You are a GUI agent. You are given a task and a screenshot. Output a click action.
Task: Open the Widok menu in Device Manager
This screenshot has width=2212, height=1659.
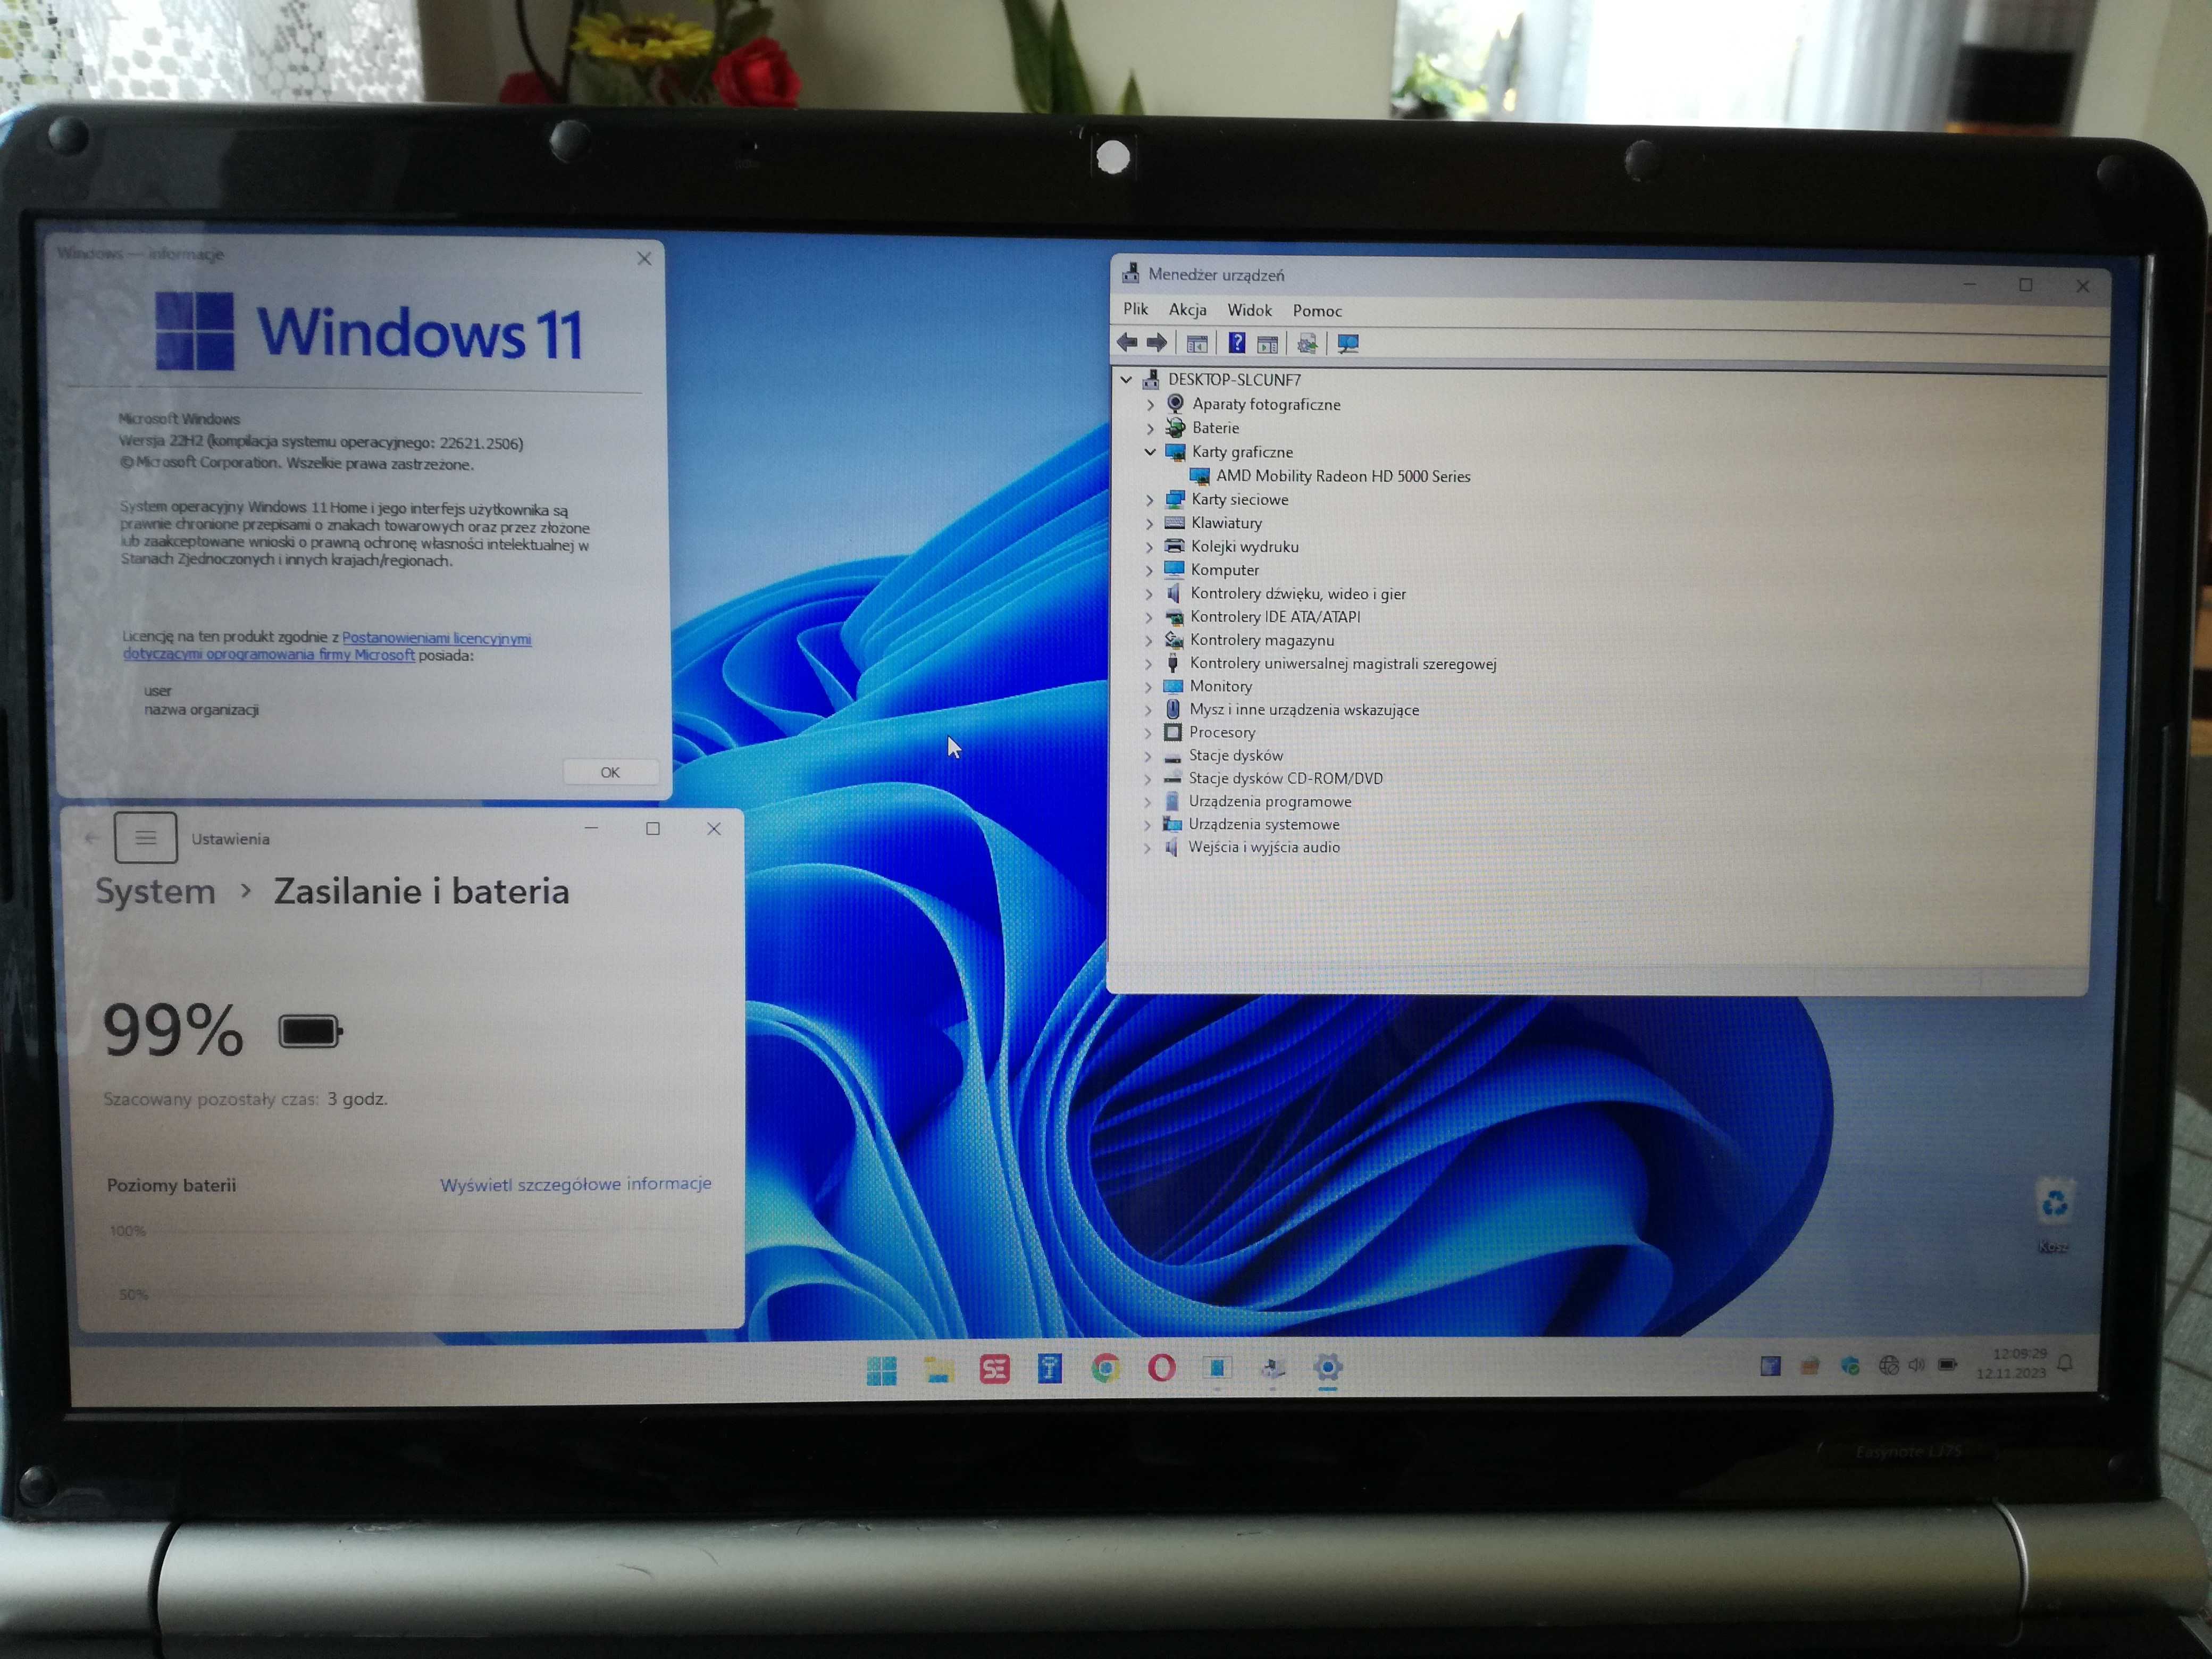(1249, 310)
